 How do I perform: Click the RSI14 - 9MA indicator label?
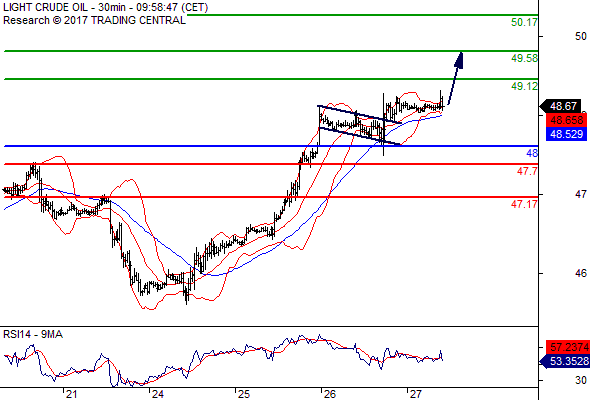[33, 334]
